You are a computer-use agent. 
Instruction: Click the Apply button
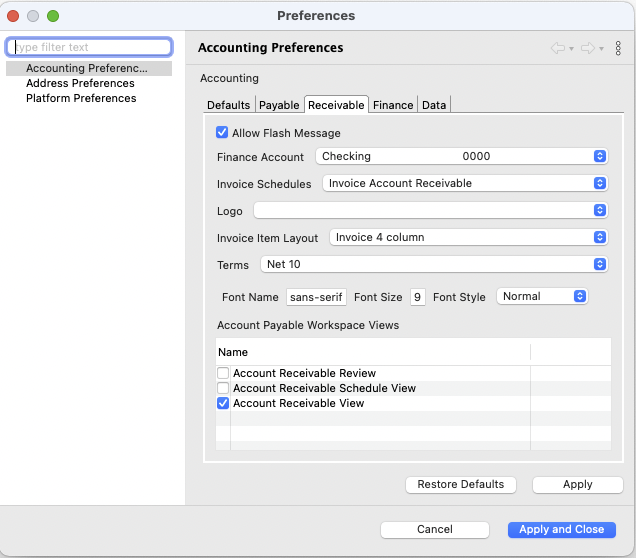(578, 485)
